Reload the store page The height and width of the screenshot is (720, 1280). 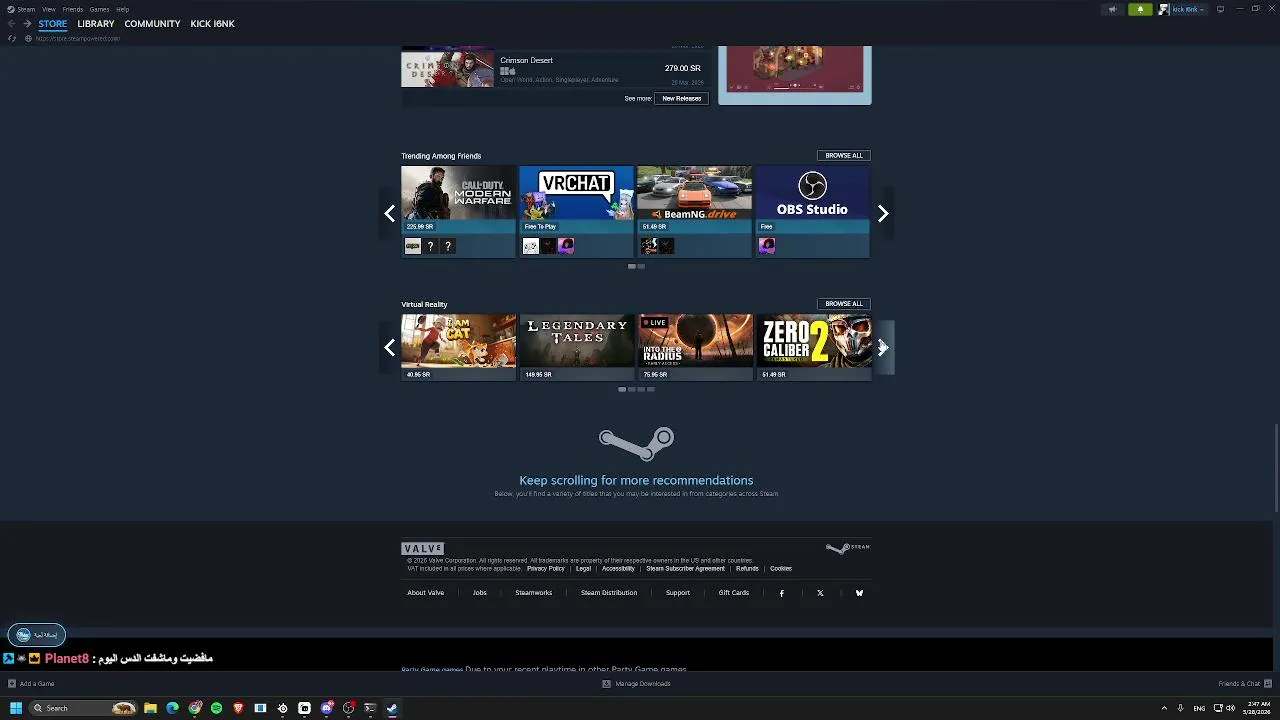12,38
